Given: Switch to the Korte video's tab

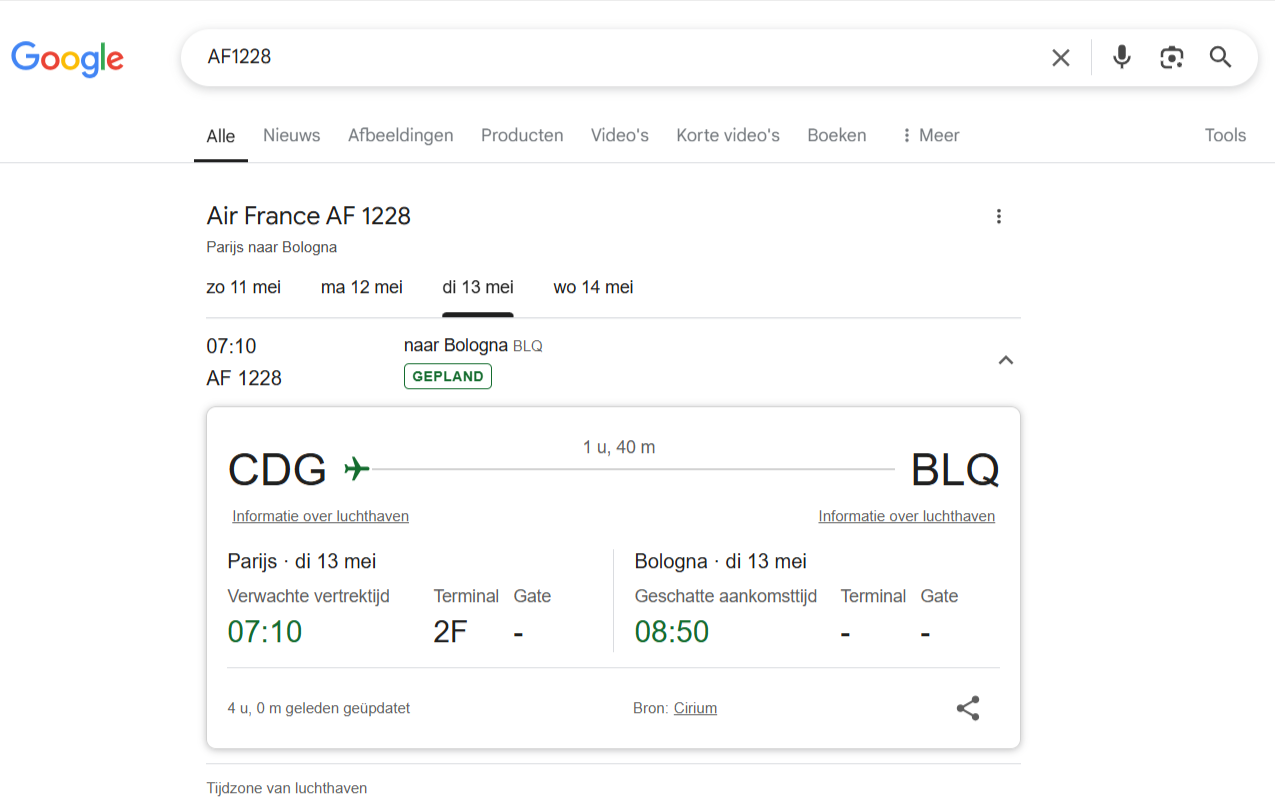Looking at the screenshot, I should click(728, 135).
